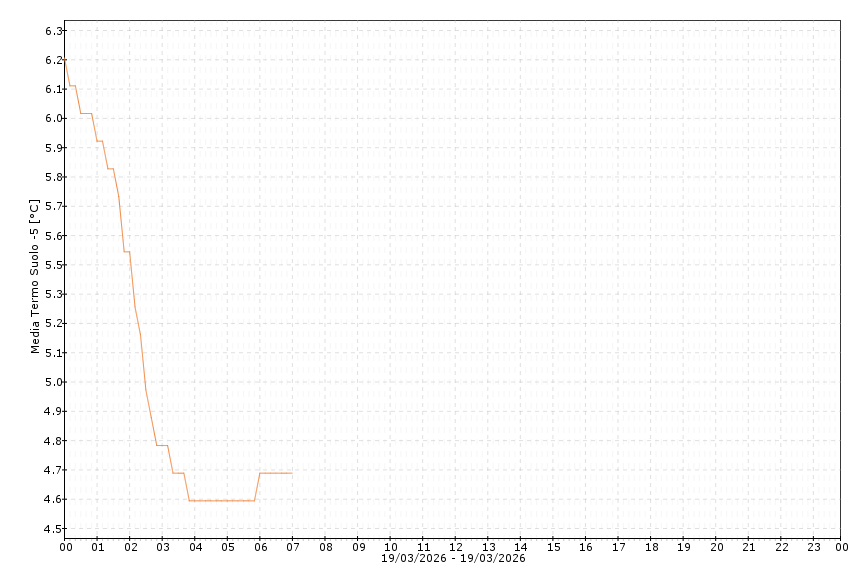
Task: Click the 07 hour label on the x-axis
Action: (292, 547)
